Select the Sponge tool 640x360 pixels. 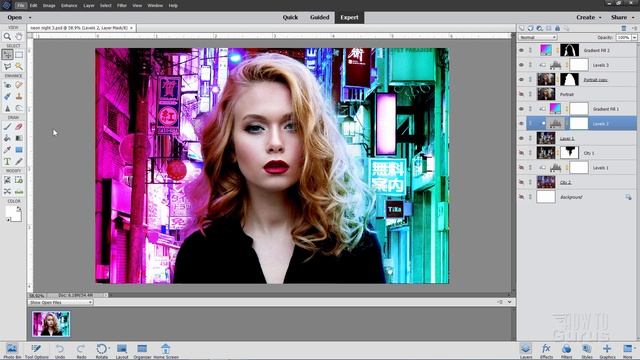19,108
